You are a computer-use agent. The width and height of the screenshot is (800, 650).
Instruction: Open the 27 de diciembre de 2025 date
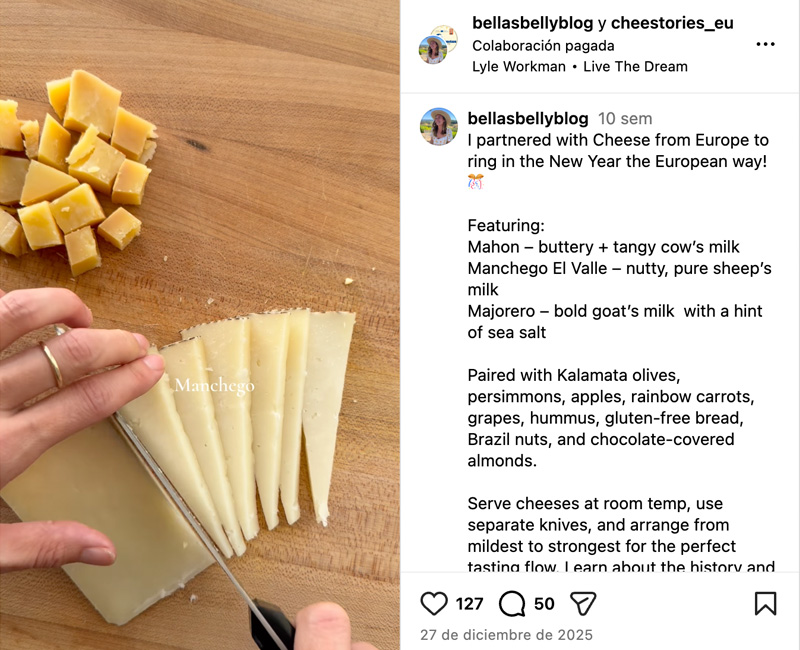506,635
